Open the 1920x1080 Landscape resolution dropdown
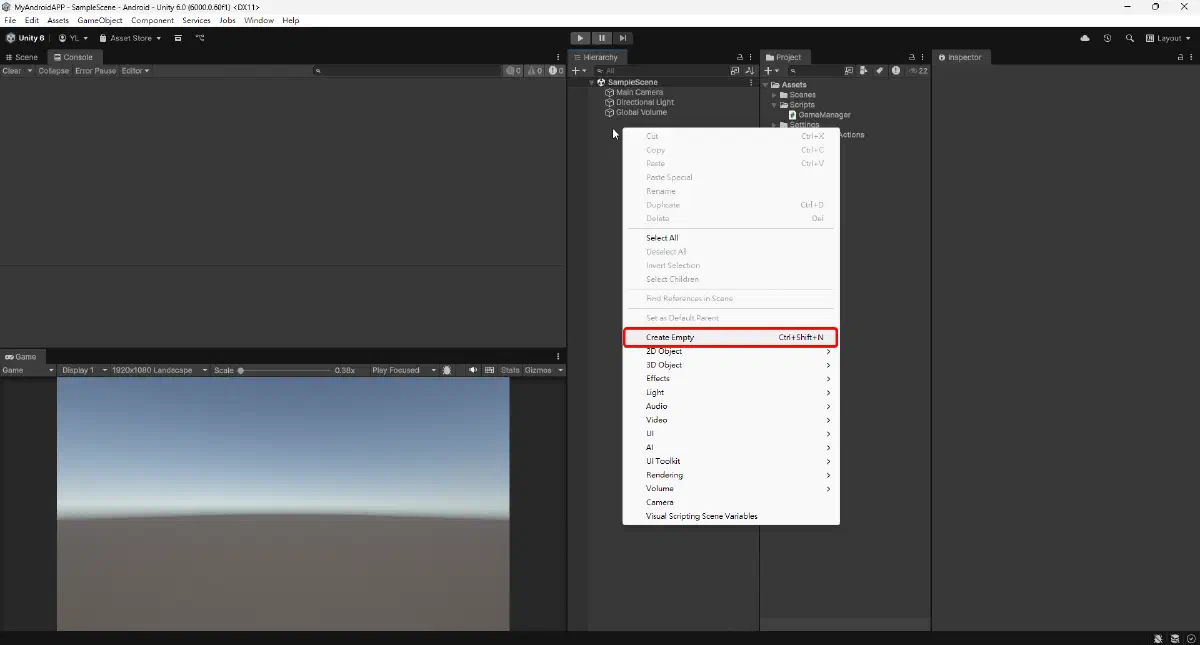Image resolution: width=1200 pixels, height=645 pixels. click(155, 370)
